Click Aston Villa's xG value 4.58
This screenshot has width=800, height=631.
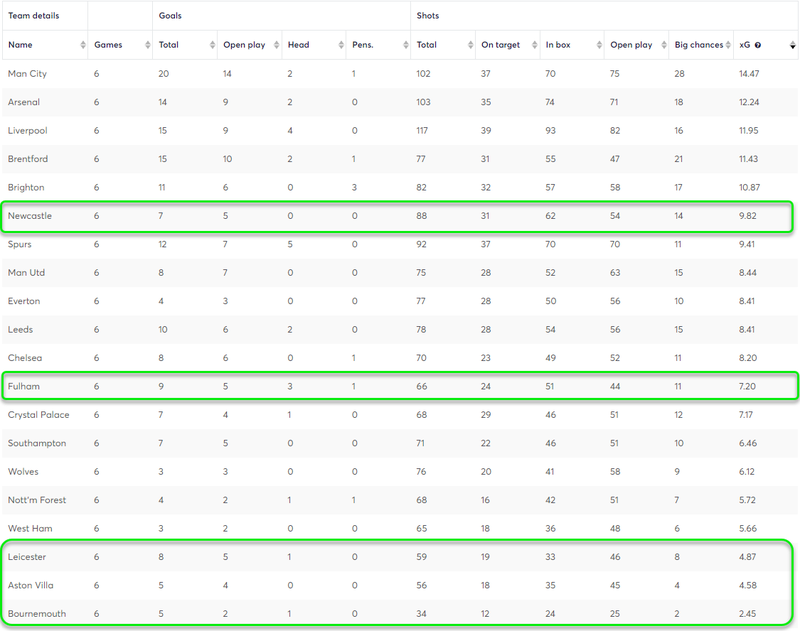[748, 585]
